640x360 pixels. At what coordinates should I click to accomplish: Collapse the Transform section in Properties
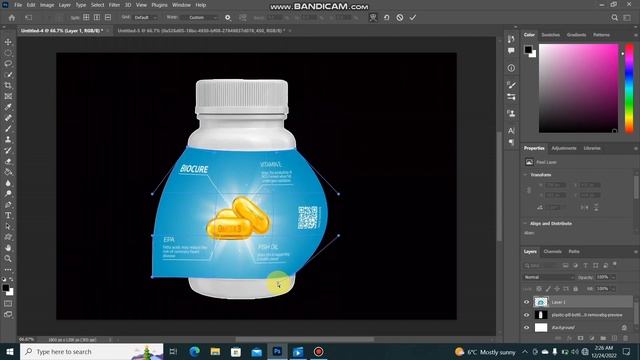(x=525, y=175)
